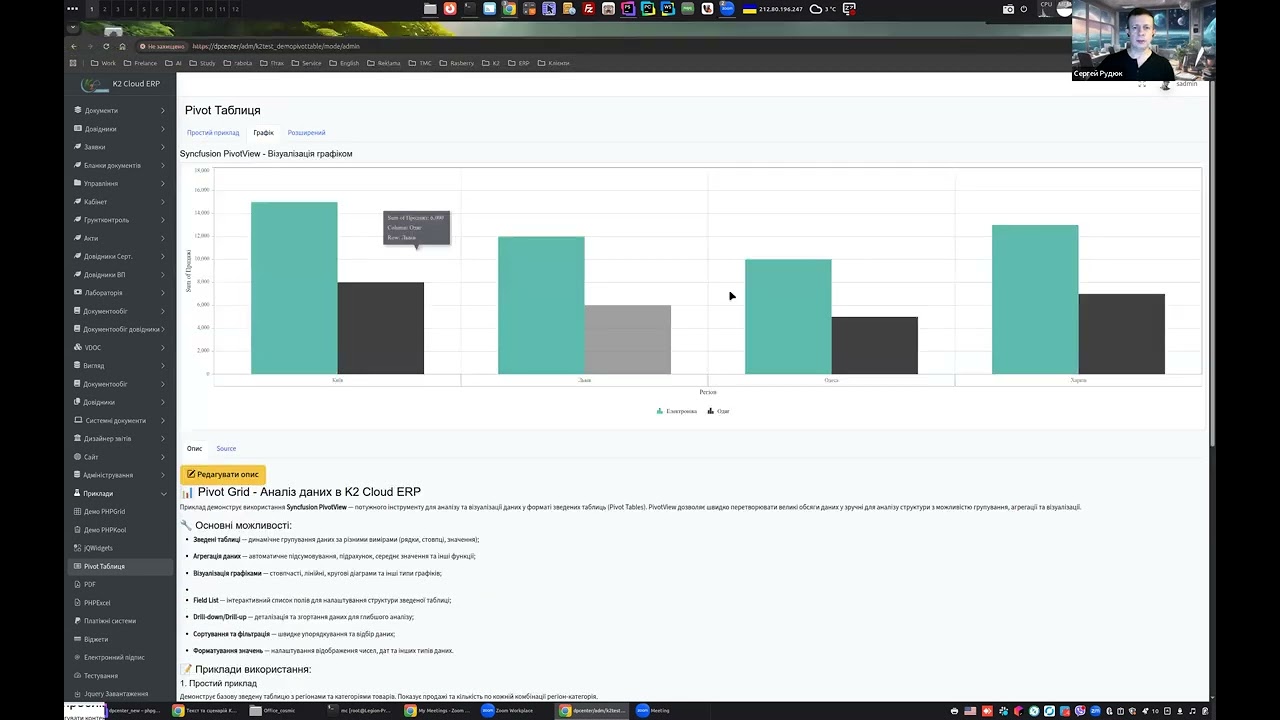Click the Демо PHPGrid icon
The image size is (1280, 720).
78,511
